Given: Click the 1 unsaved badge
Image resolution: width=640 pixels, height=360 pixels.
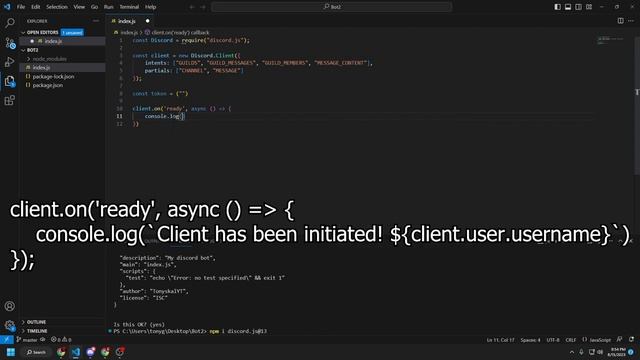Looking at the screenshot, I should coord(72,32).
